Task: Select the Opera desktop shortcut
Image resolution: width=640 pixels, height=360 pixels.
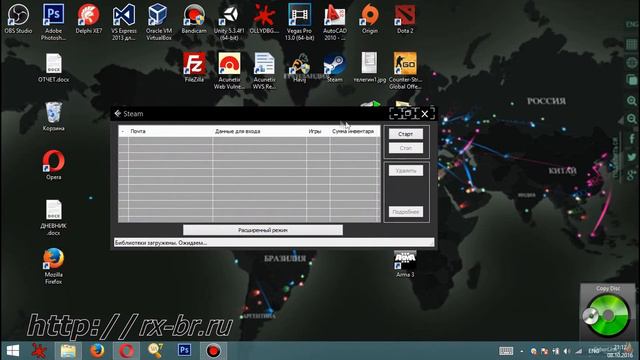Action: pos(53,165)
